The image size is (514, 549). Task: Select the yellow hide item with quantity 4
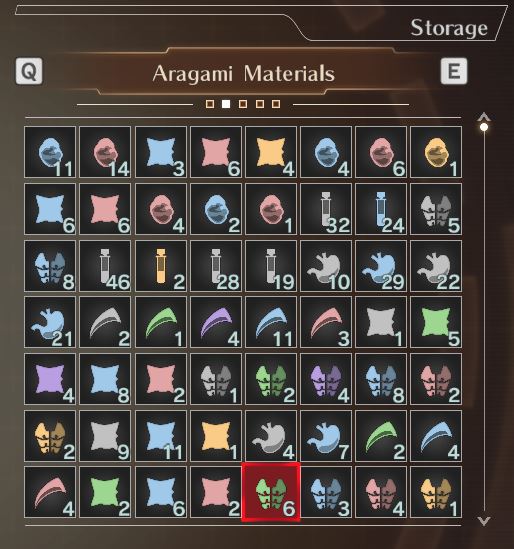(271, 152)
